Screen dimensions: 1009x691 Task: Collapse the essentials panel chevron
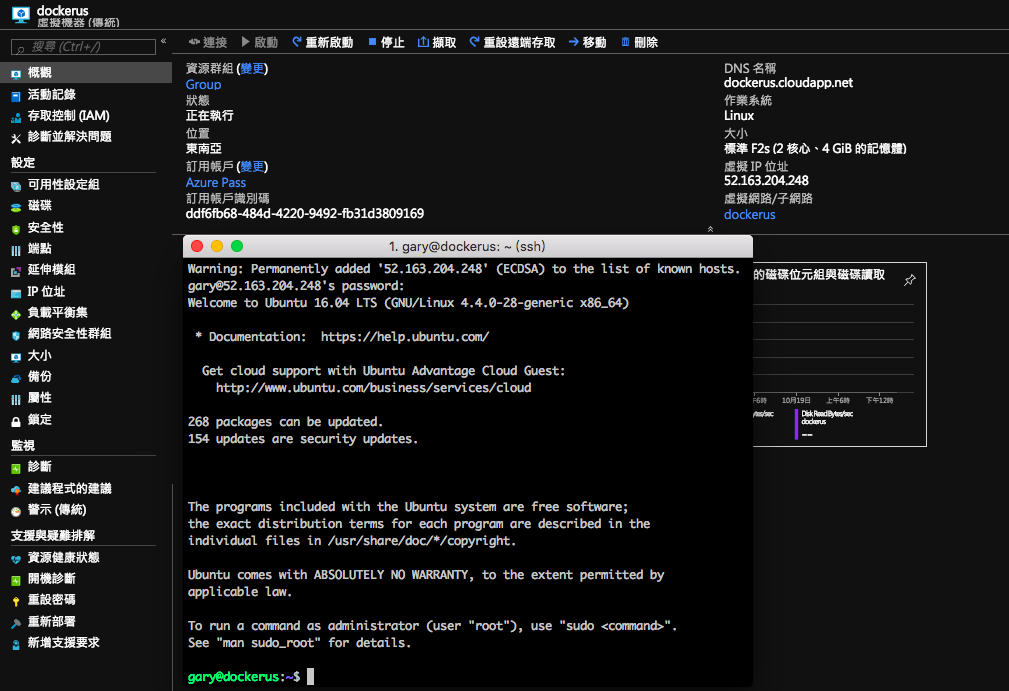pyautogui.click(x=710, y=229)
